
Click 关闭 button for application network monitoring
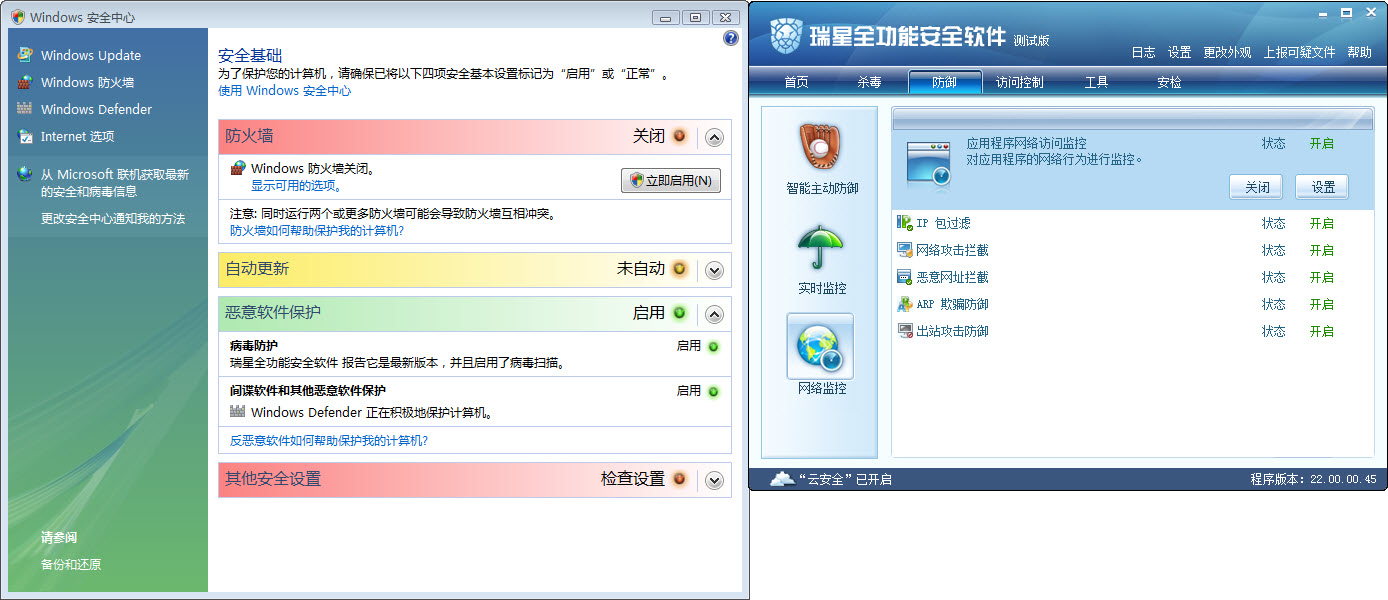point(1256,187)
